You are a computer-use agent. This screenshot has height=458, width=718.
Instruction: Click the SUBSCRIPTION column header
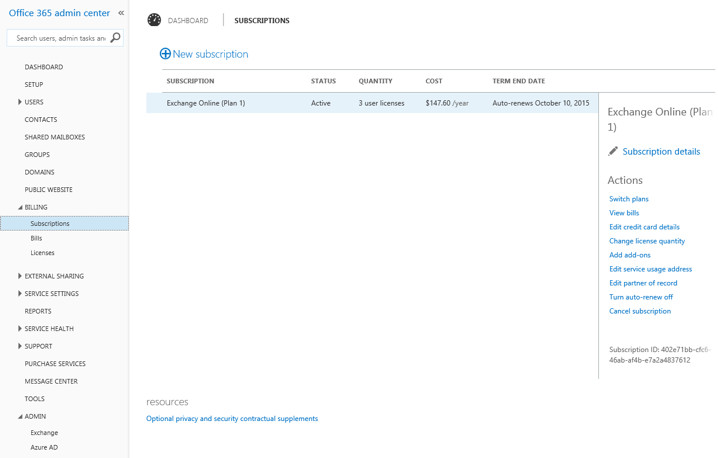tap(190, 81)
